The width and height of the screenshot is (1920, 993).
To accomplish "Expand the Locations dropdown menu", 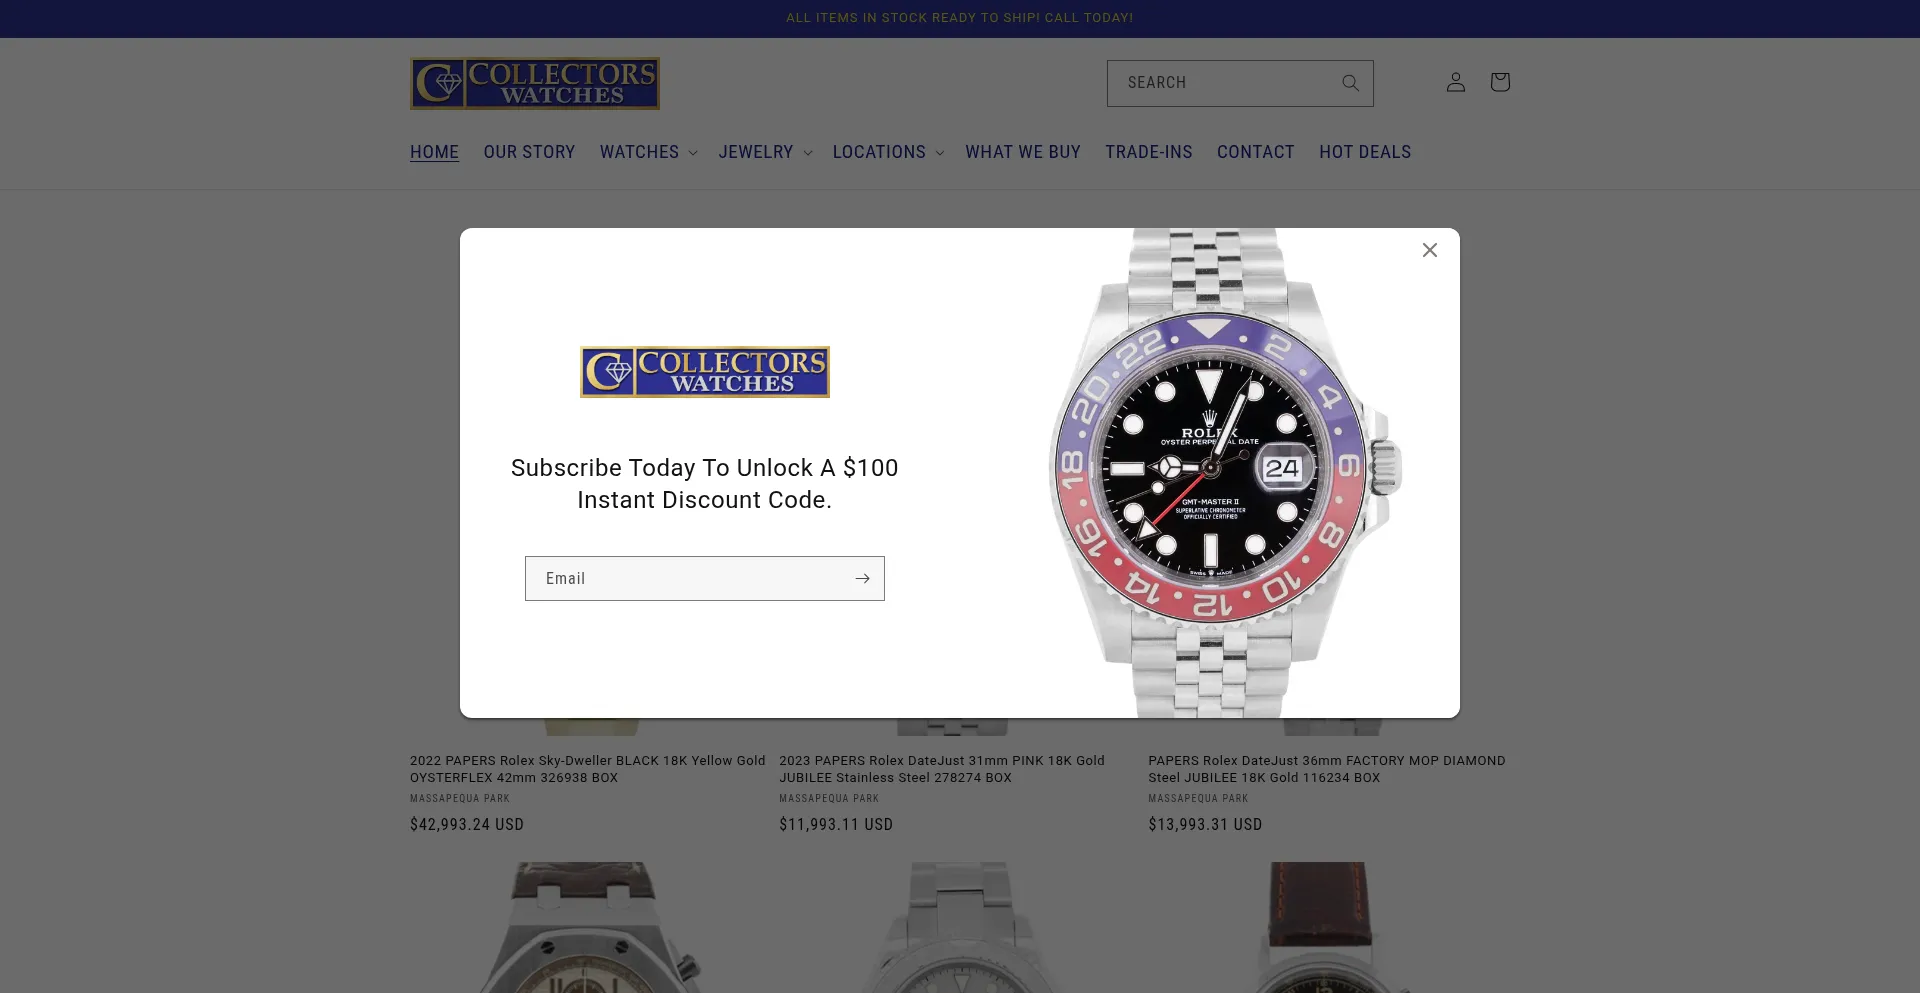I will pos(888,152).
